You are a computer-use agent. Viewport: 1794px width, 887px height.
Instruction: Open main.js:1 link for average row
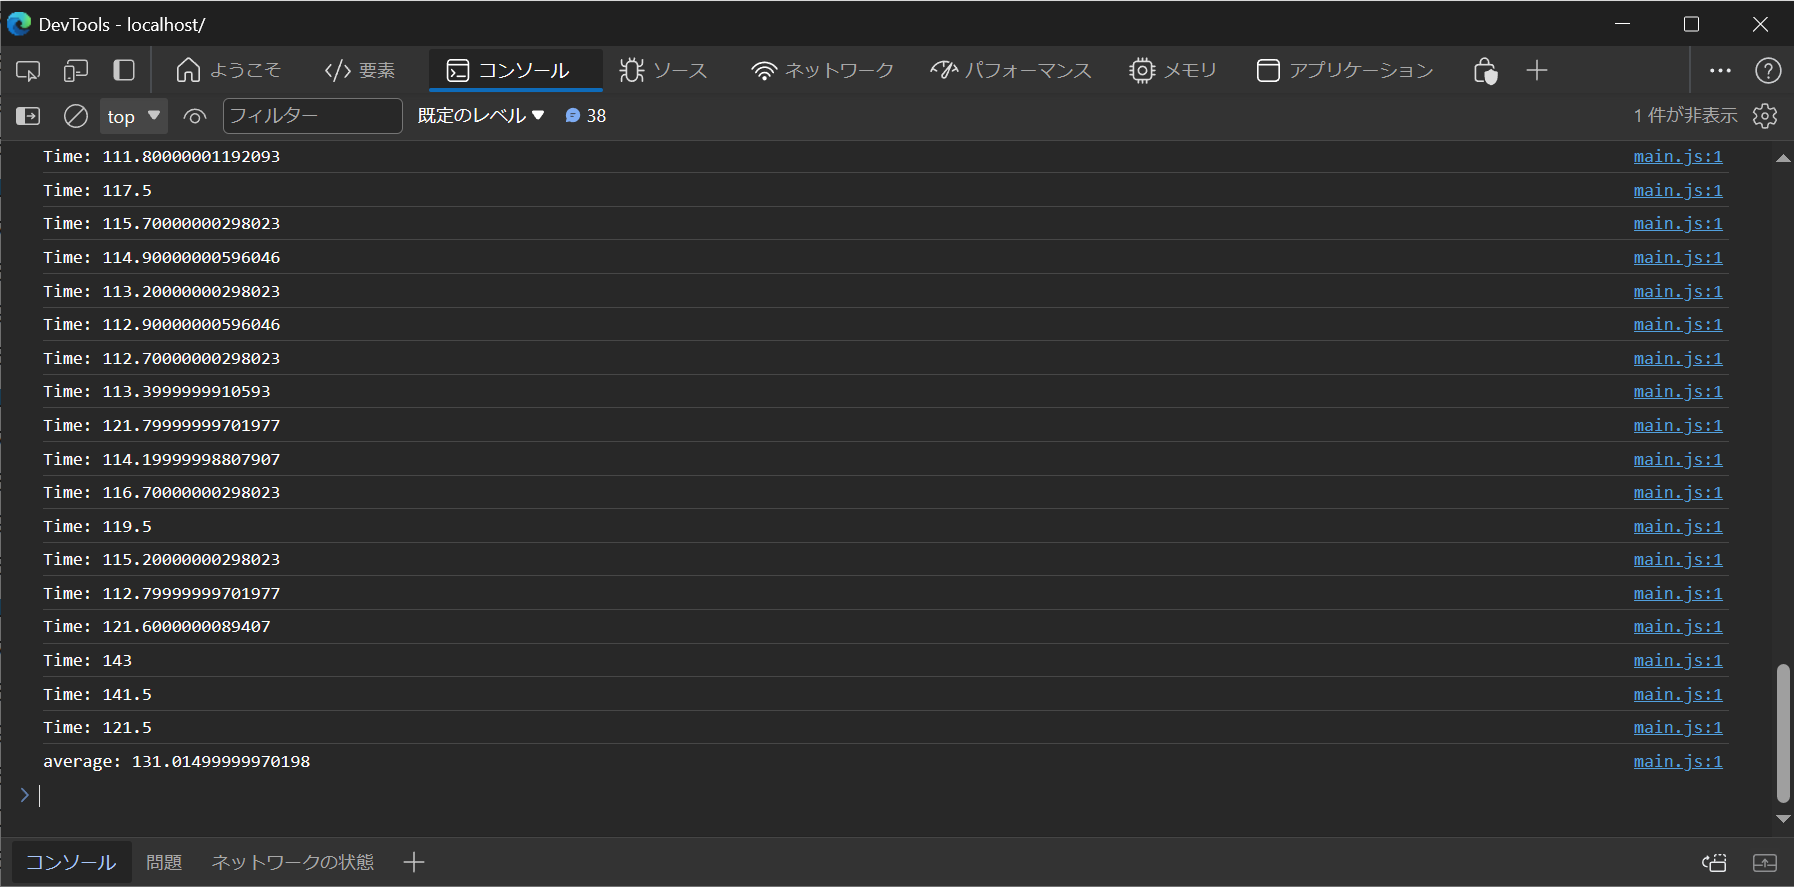pyautogui.click(x=1678, y=761)
